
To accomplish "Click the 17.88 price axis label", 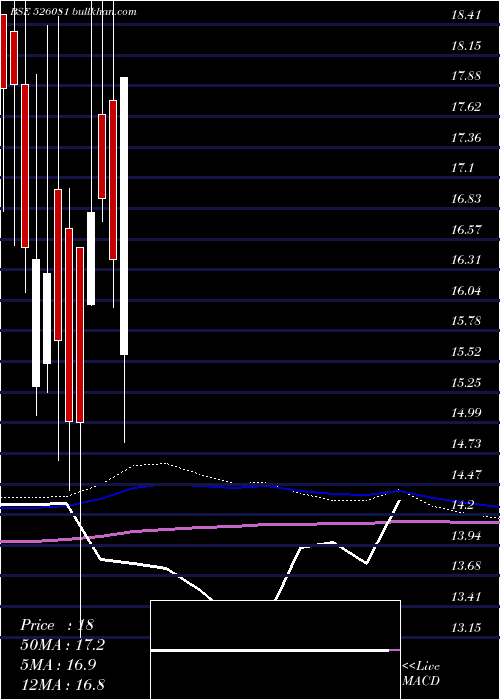I will click(466, 76).
